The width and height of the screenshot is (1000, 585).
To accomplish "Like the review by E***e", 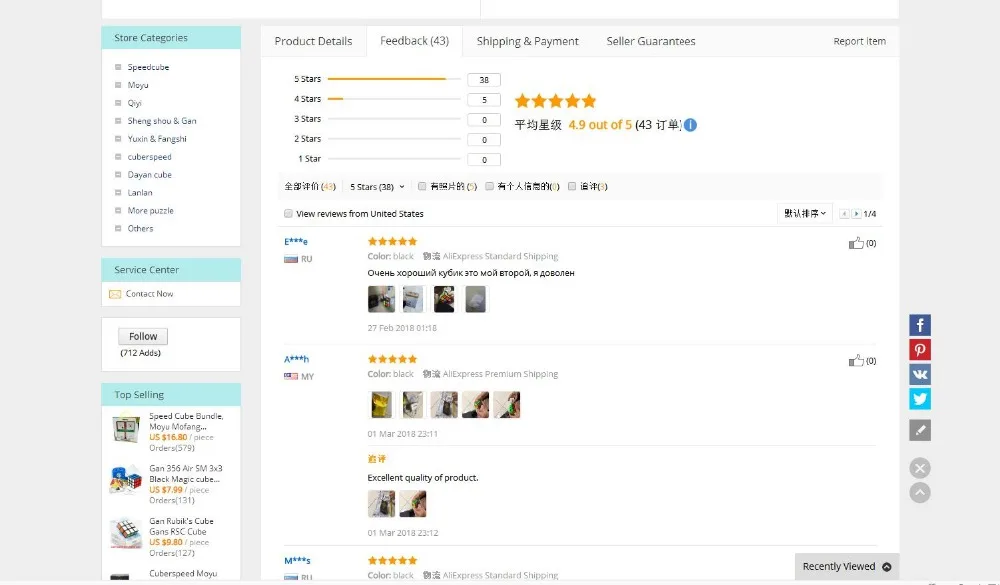I will click(x=856, y=243).
